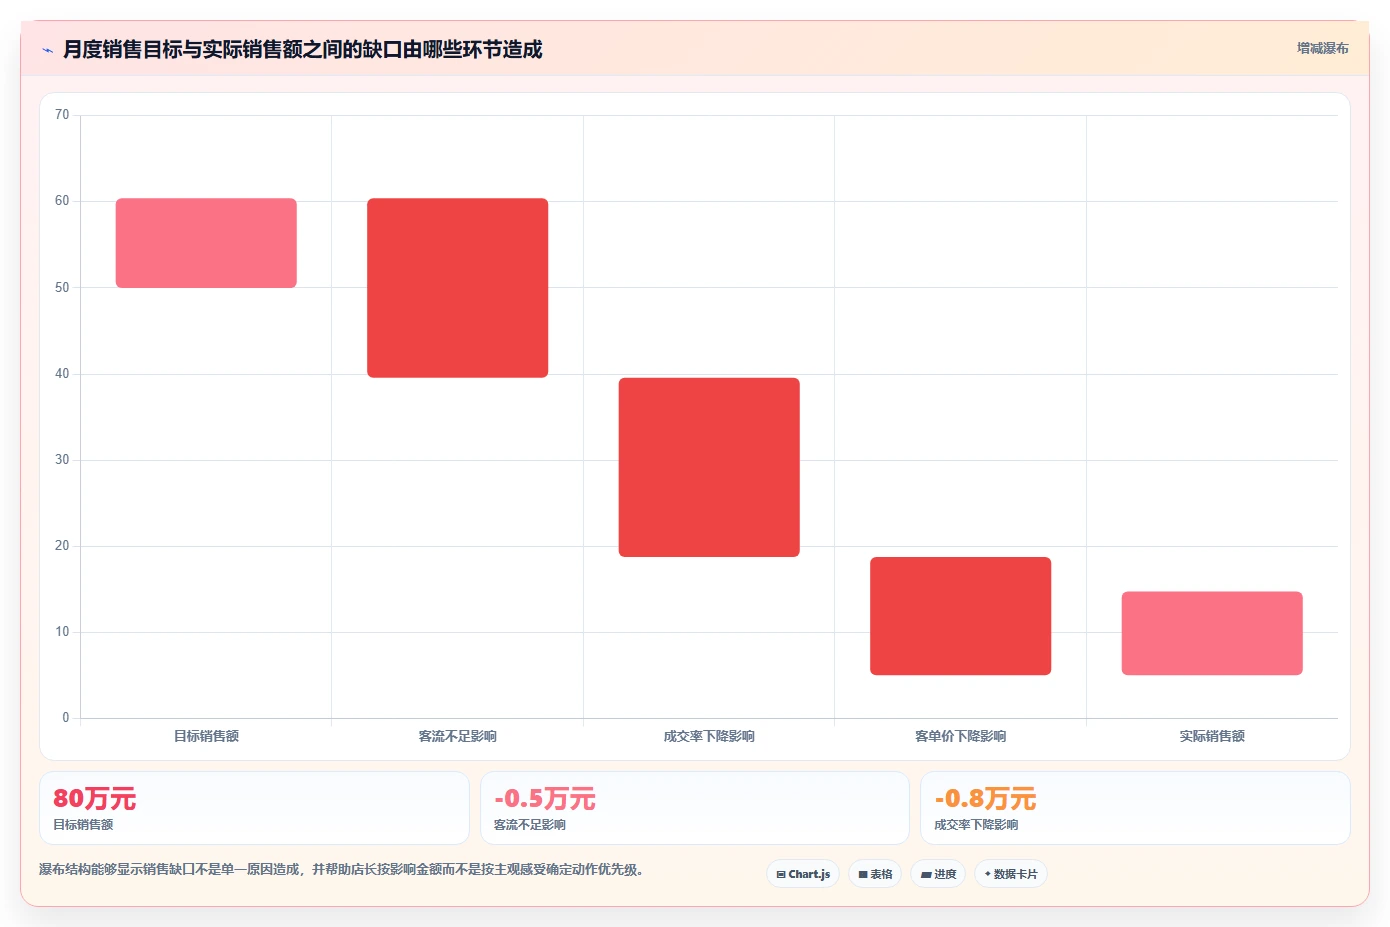Click the 80万元 data card
The image size is (1390, 927).
coord(254,808)
